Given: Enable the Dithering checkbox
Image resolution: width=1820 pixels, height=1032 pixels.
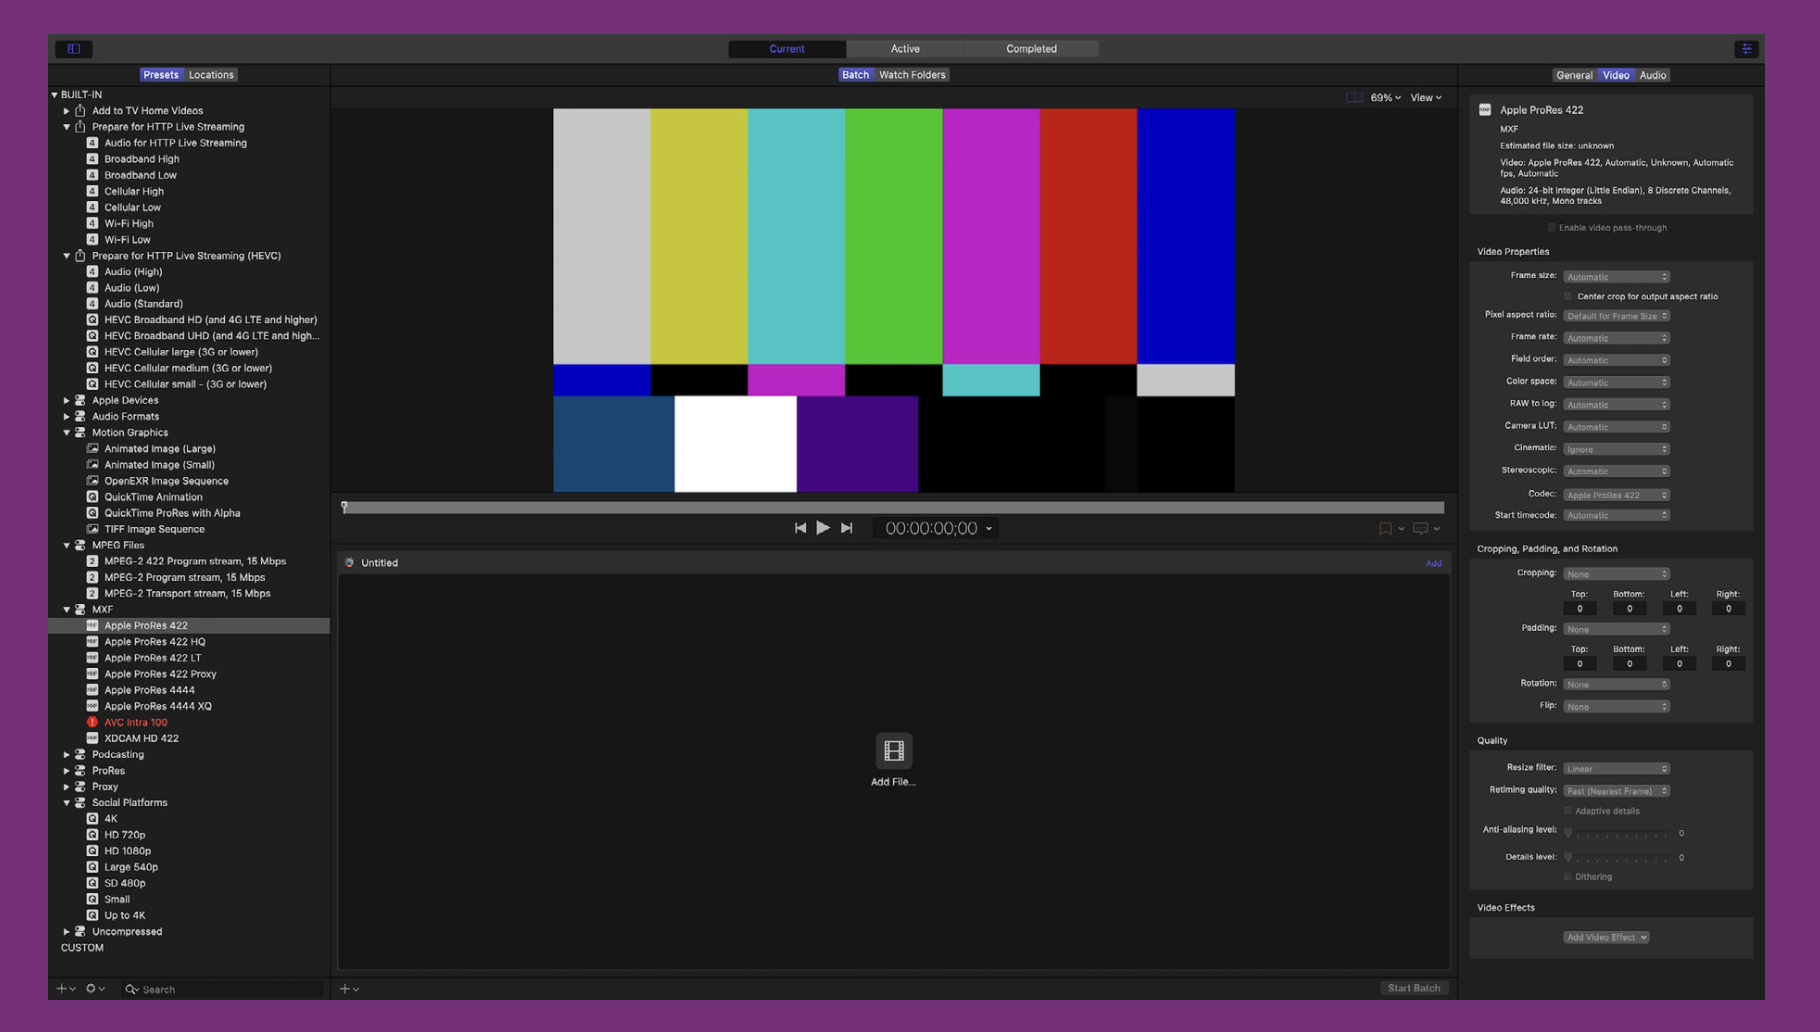Looking at the screenshot, I should point(1568,877).
